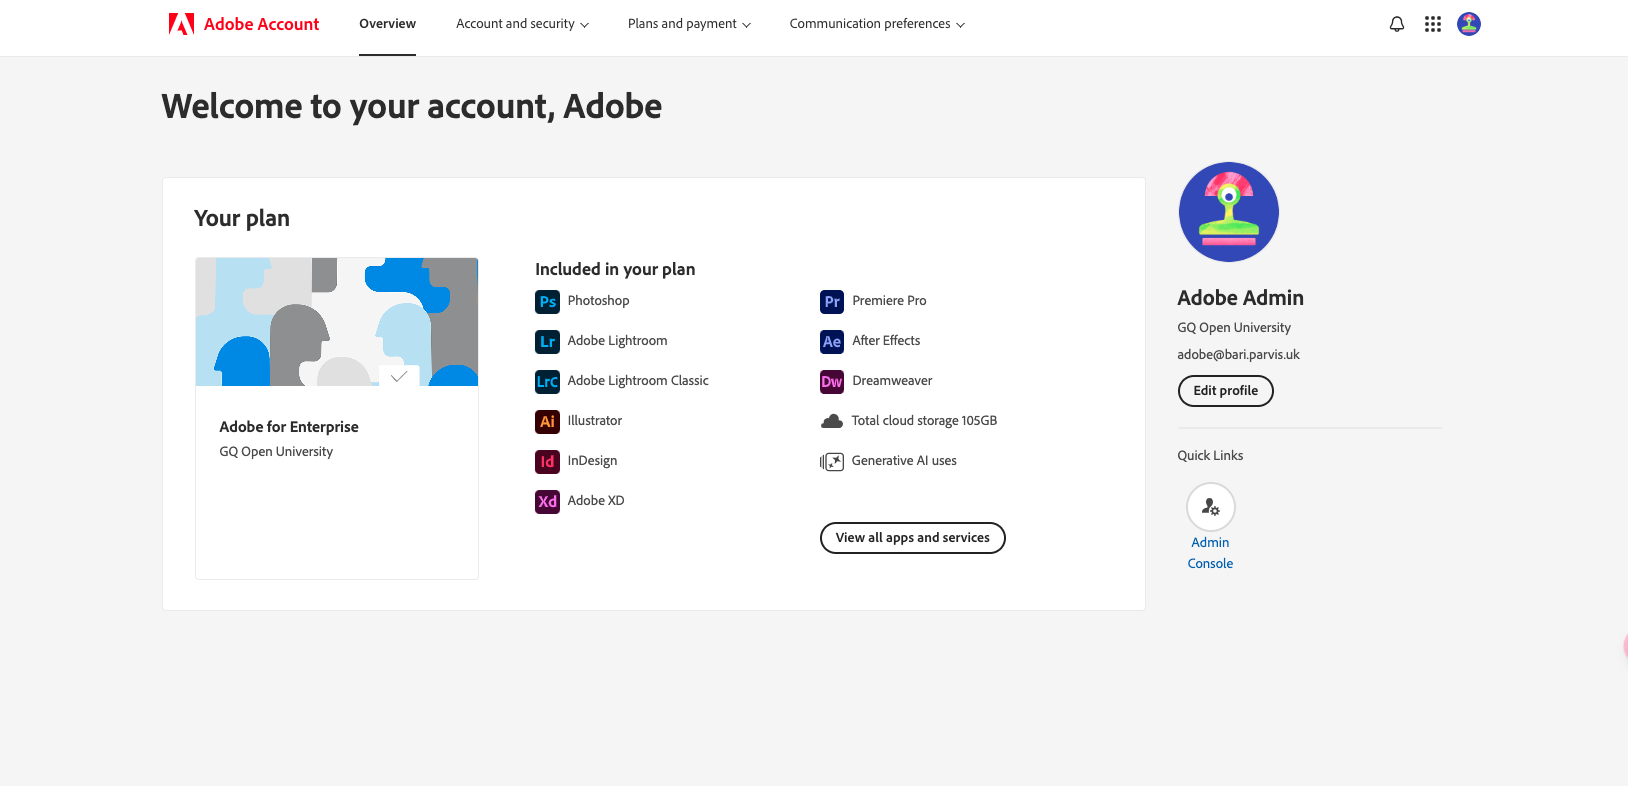The height and width of the screenshot is (786, 1628).
Task: Expand the Communication preferences menu
Action: [877, 24]
